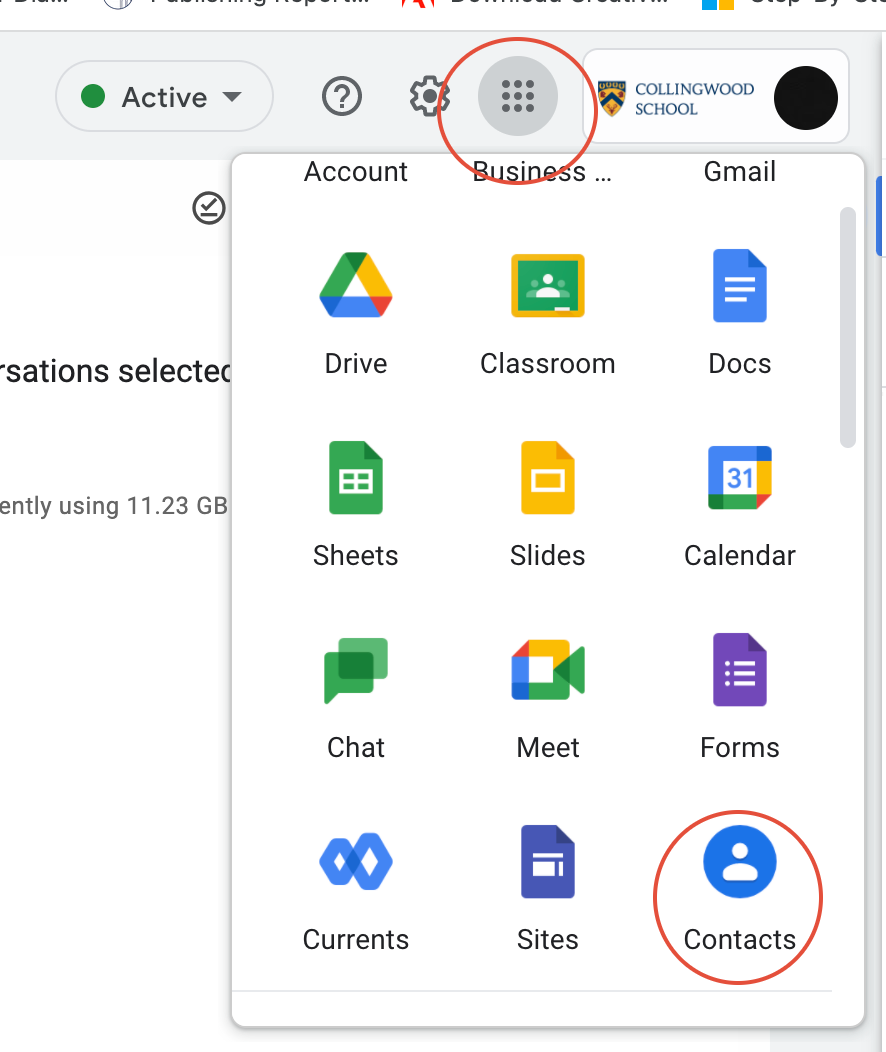The height and width of the screenshot is (1052, 886).
Task: Open Google Forms app
Action: (739, 696)
